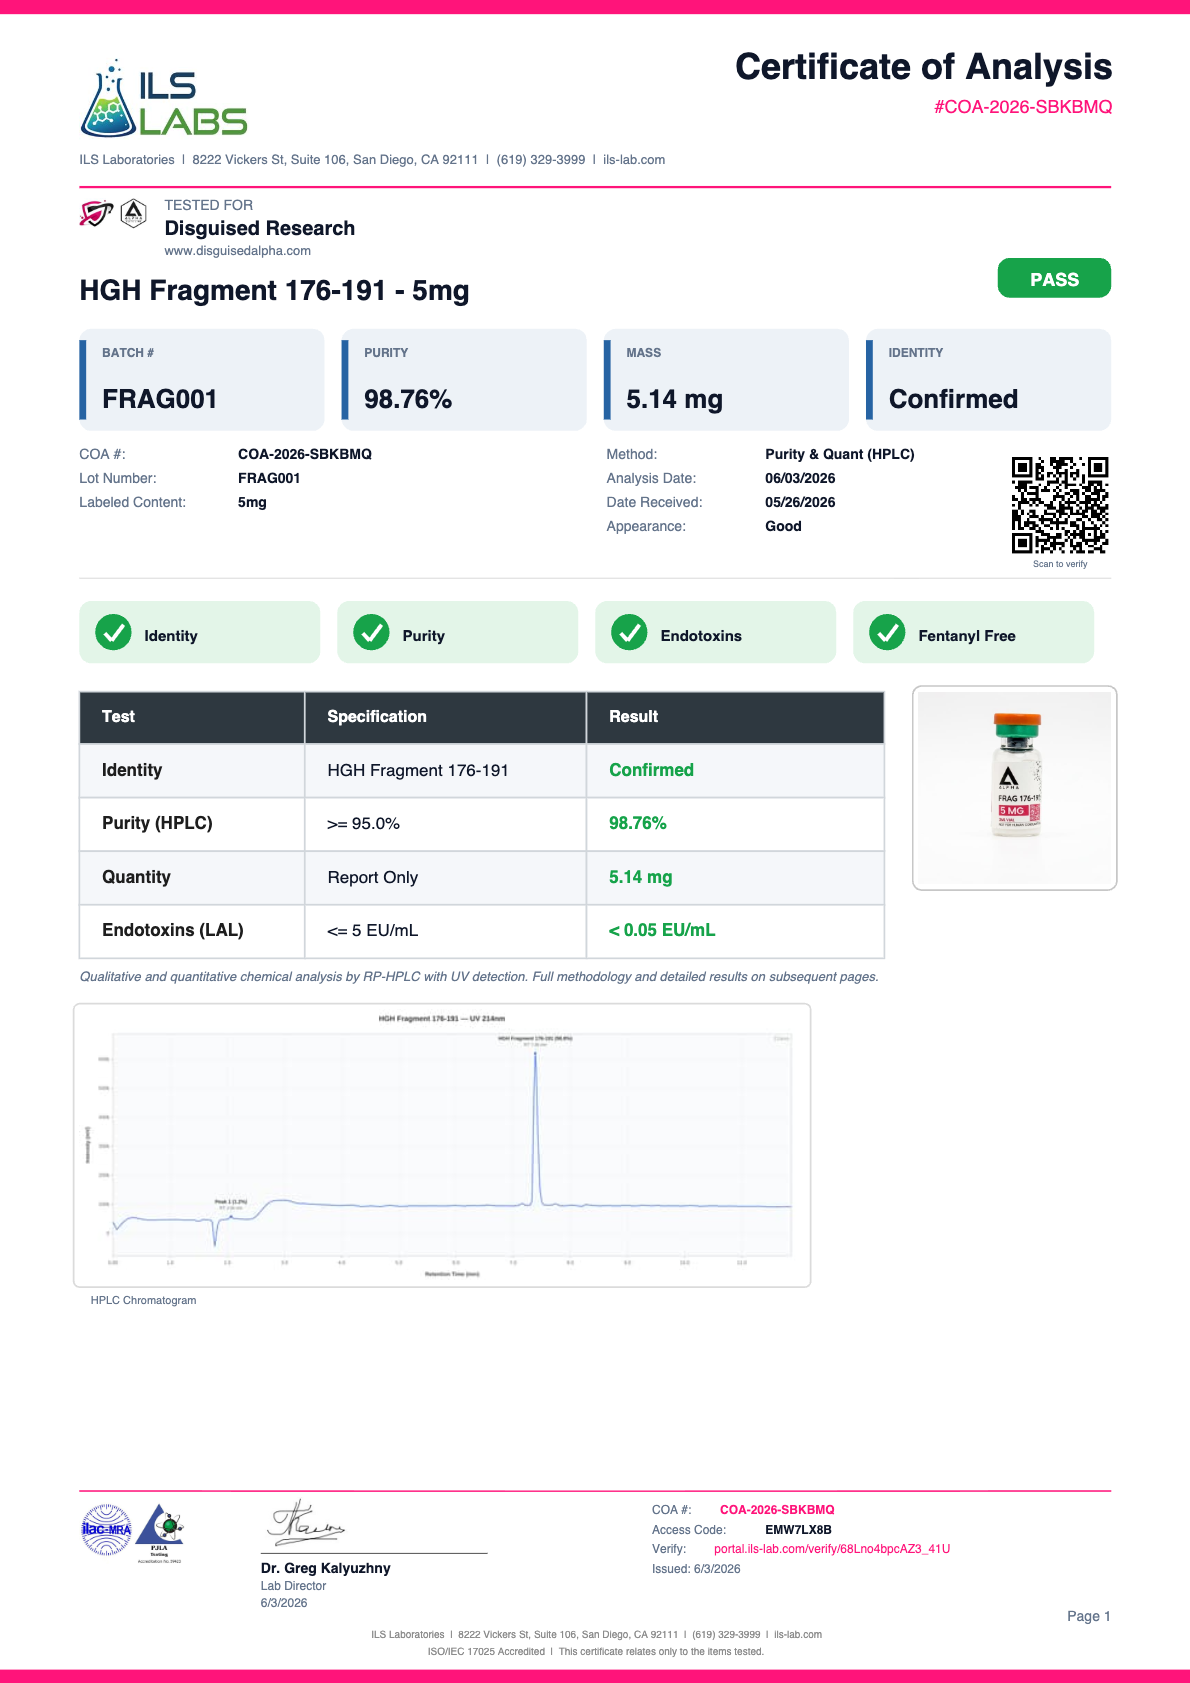Image resolution: width=1190 pixels, height=1683 pixels.
Task: Click the Labeled Content value 5mg
Action: point(252,502)
